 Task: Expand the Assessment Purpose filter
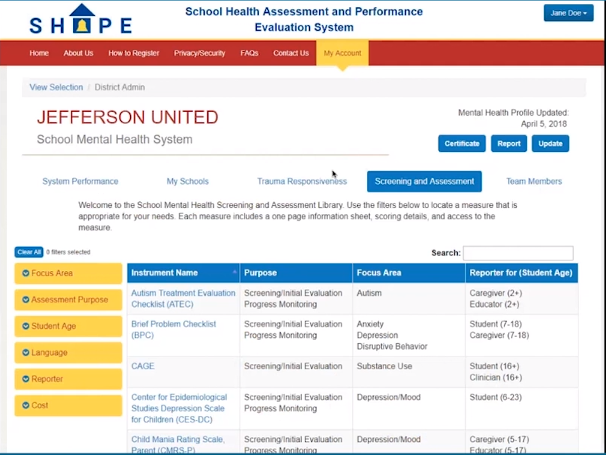[x=68, y=299]
